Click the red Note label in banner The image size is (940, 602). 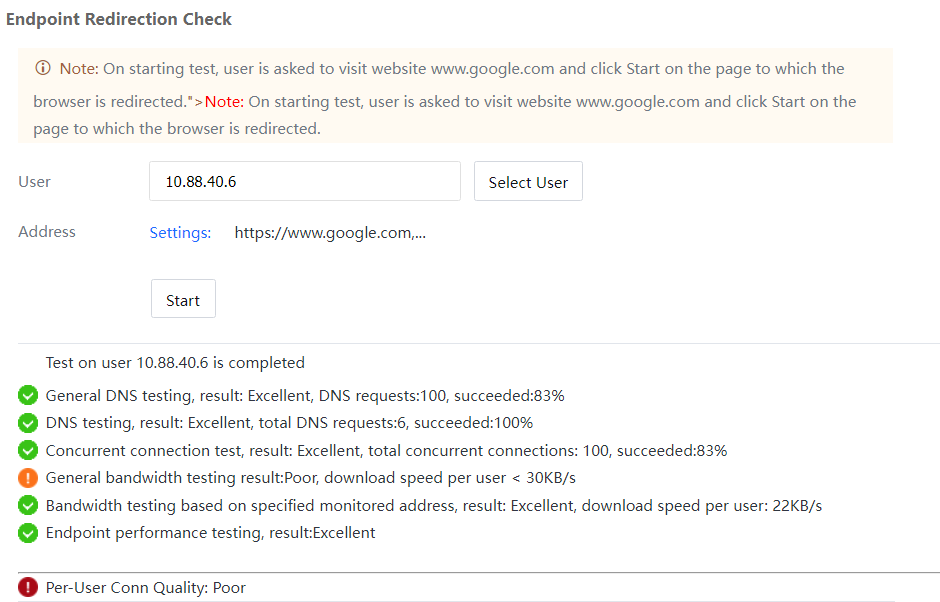click(224, 101)
